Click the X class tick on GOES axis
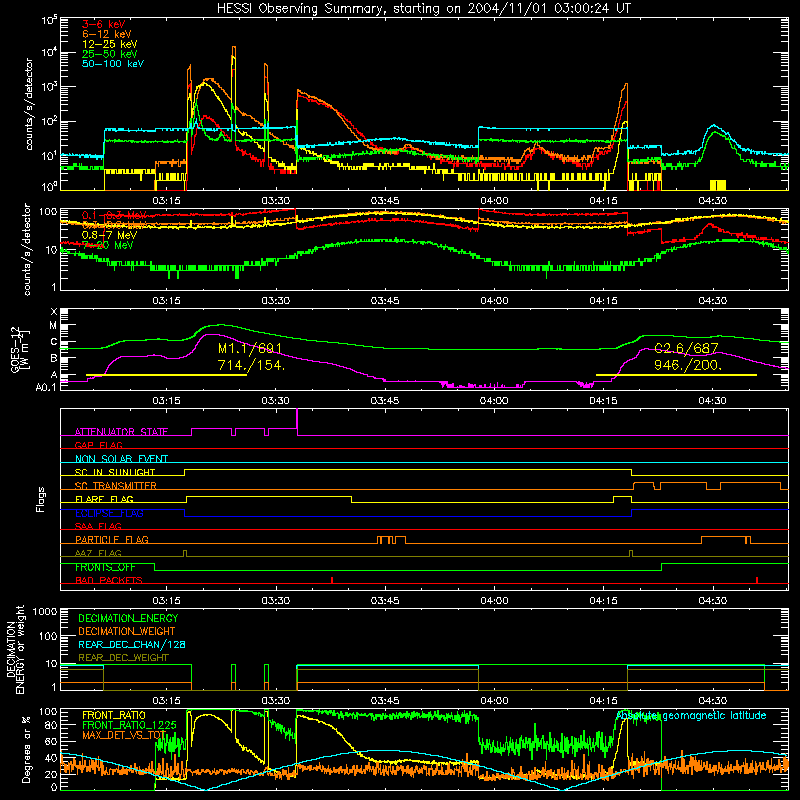This screenshot has height=800, width=800. [x=54, y=312]
